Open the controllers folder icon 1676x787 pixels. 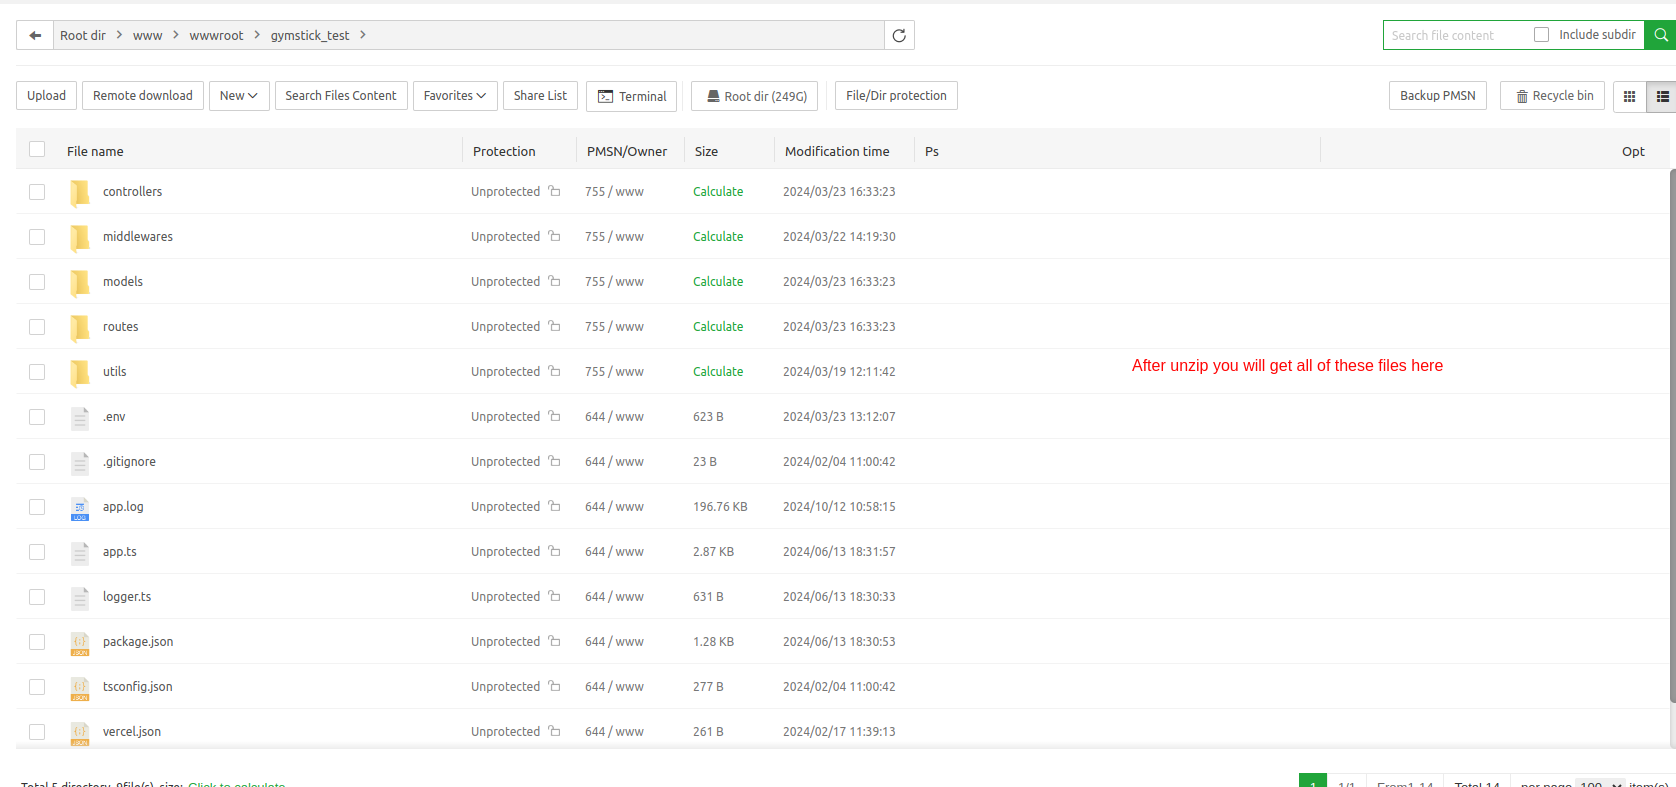[x=80, y=192]
